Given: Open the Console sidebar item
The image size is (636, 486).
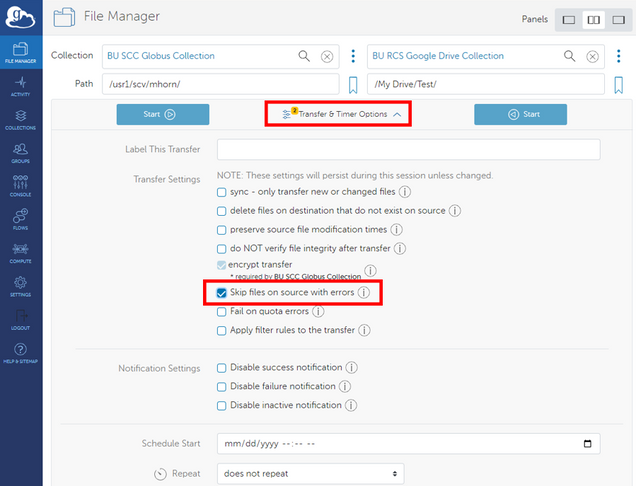Looking at the screenshot, I should (21, 186).
